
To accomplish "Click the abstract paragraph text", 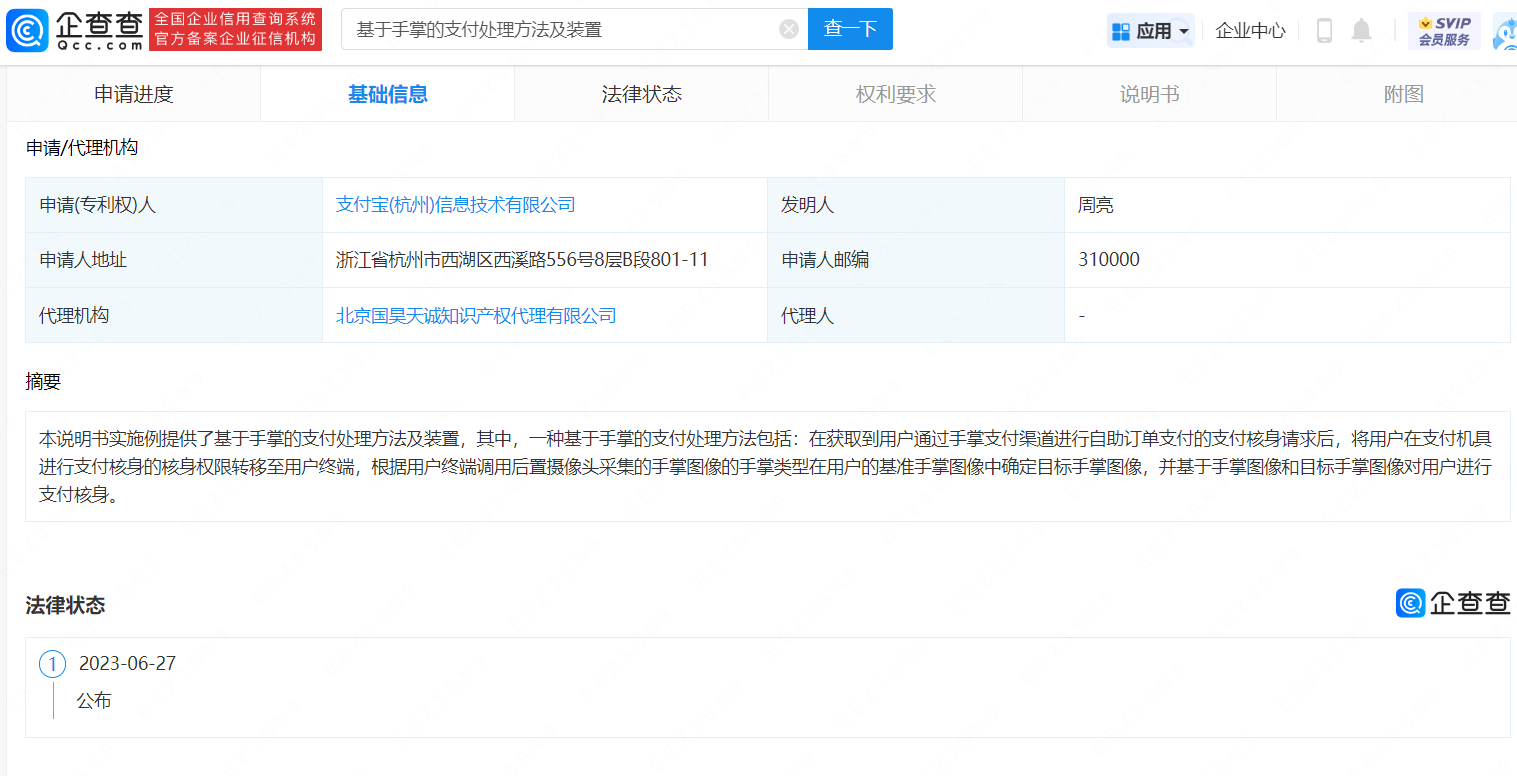I will click(767, 466).
